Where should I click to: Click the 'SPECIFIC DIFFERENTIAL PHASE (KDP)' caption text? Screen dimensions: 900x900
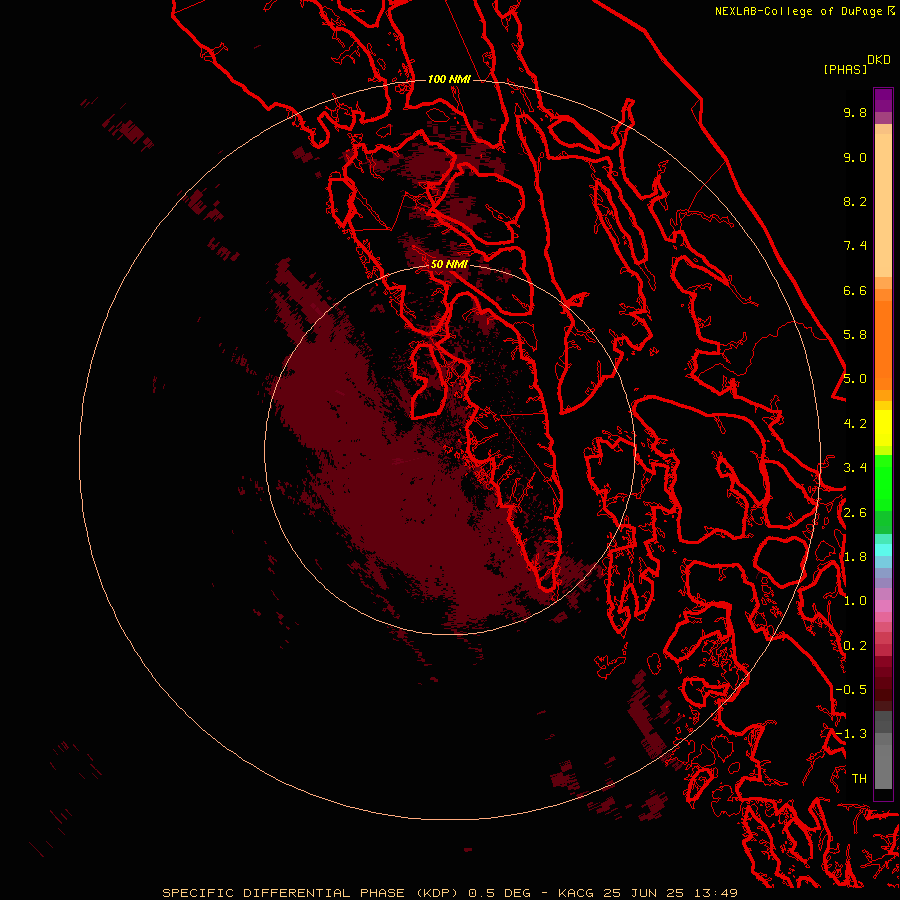point(311,893)
